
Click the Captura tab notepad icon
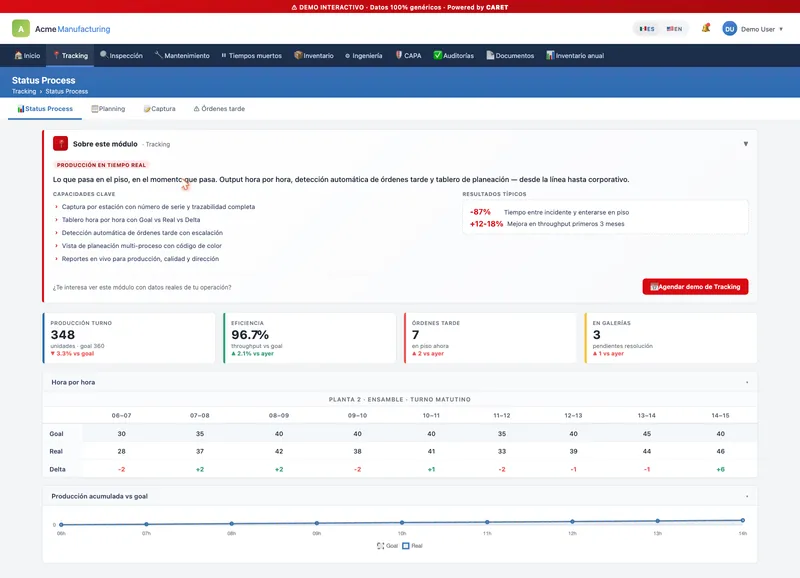[x=147, y=109]
